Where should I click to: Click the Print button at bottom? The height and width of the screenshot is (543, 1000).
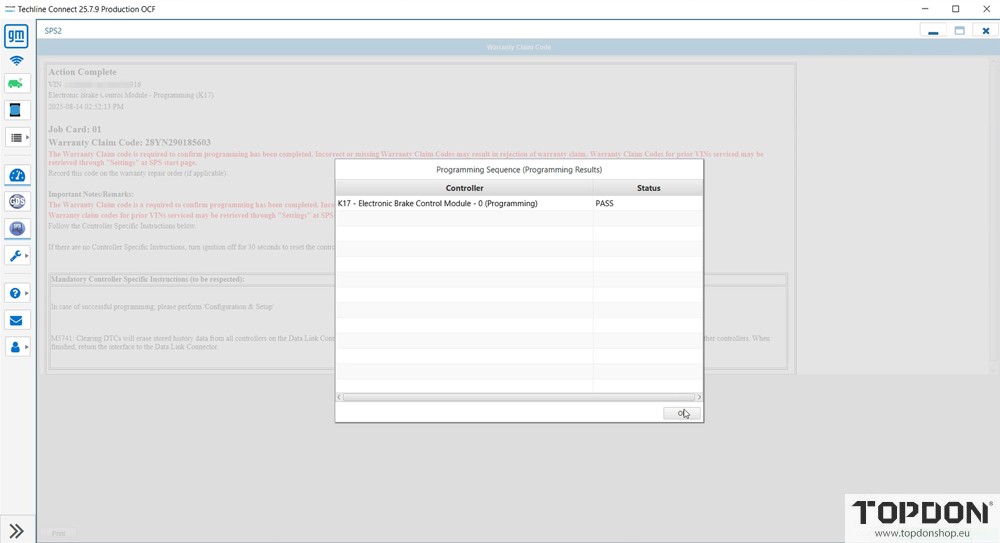click(x=59, y=533)
